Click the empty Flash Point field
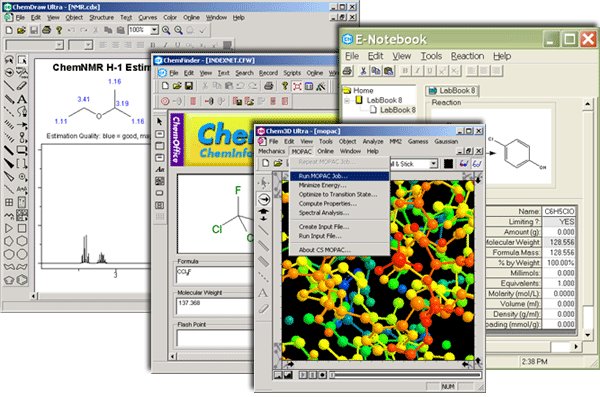This screenshot has width=600, height=397. tap(214, 338)
